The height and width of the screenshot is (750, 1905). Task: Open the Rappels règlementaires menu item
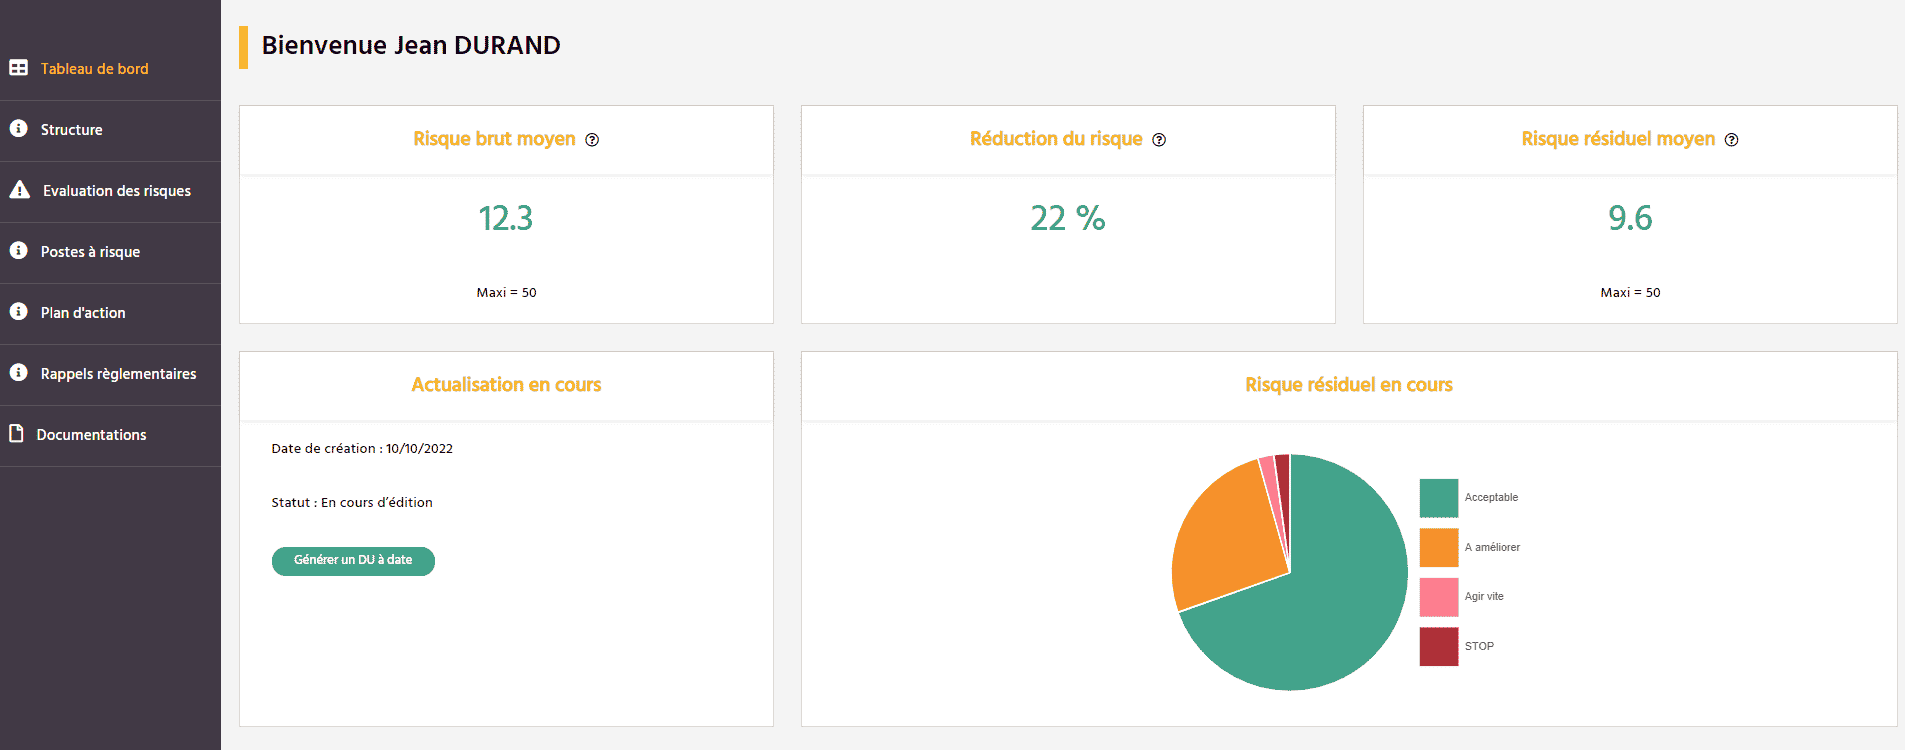click(x=118, y=374)
